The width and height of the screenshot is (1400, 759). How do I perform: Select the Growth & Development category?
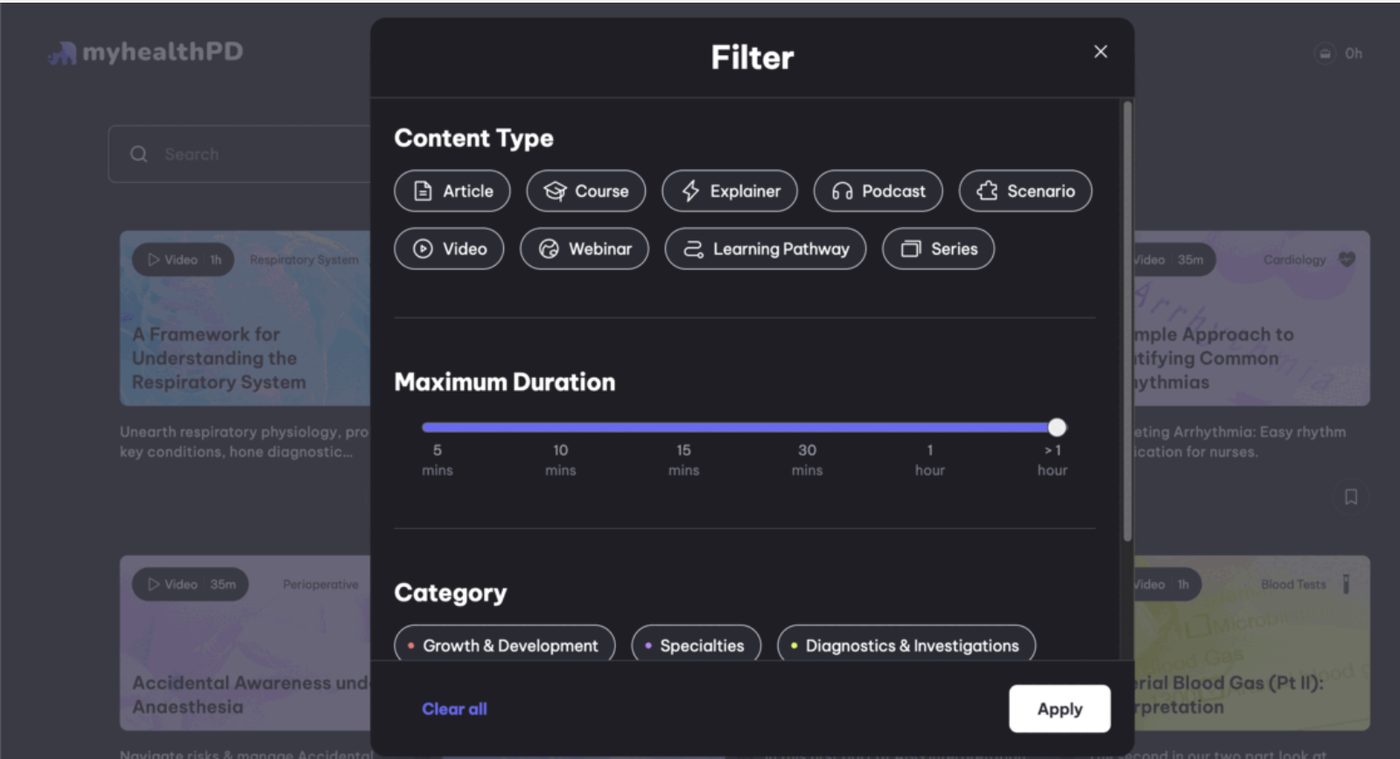tap(505, 644)
